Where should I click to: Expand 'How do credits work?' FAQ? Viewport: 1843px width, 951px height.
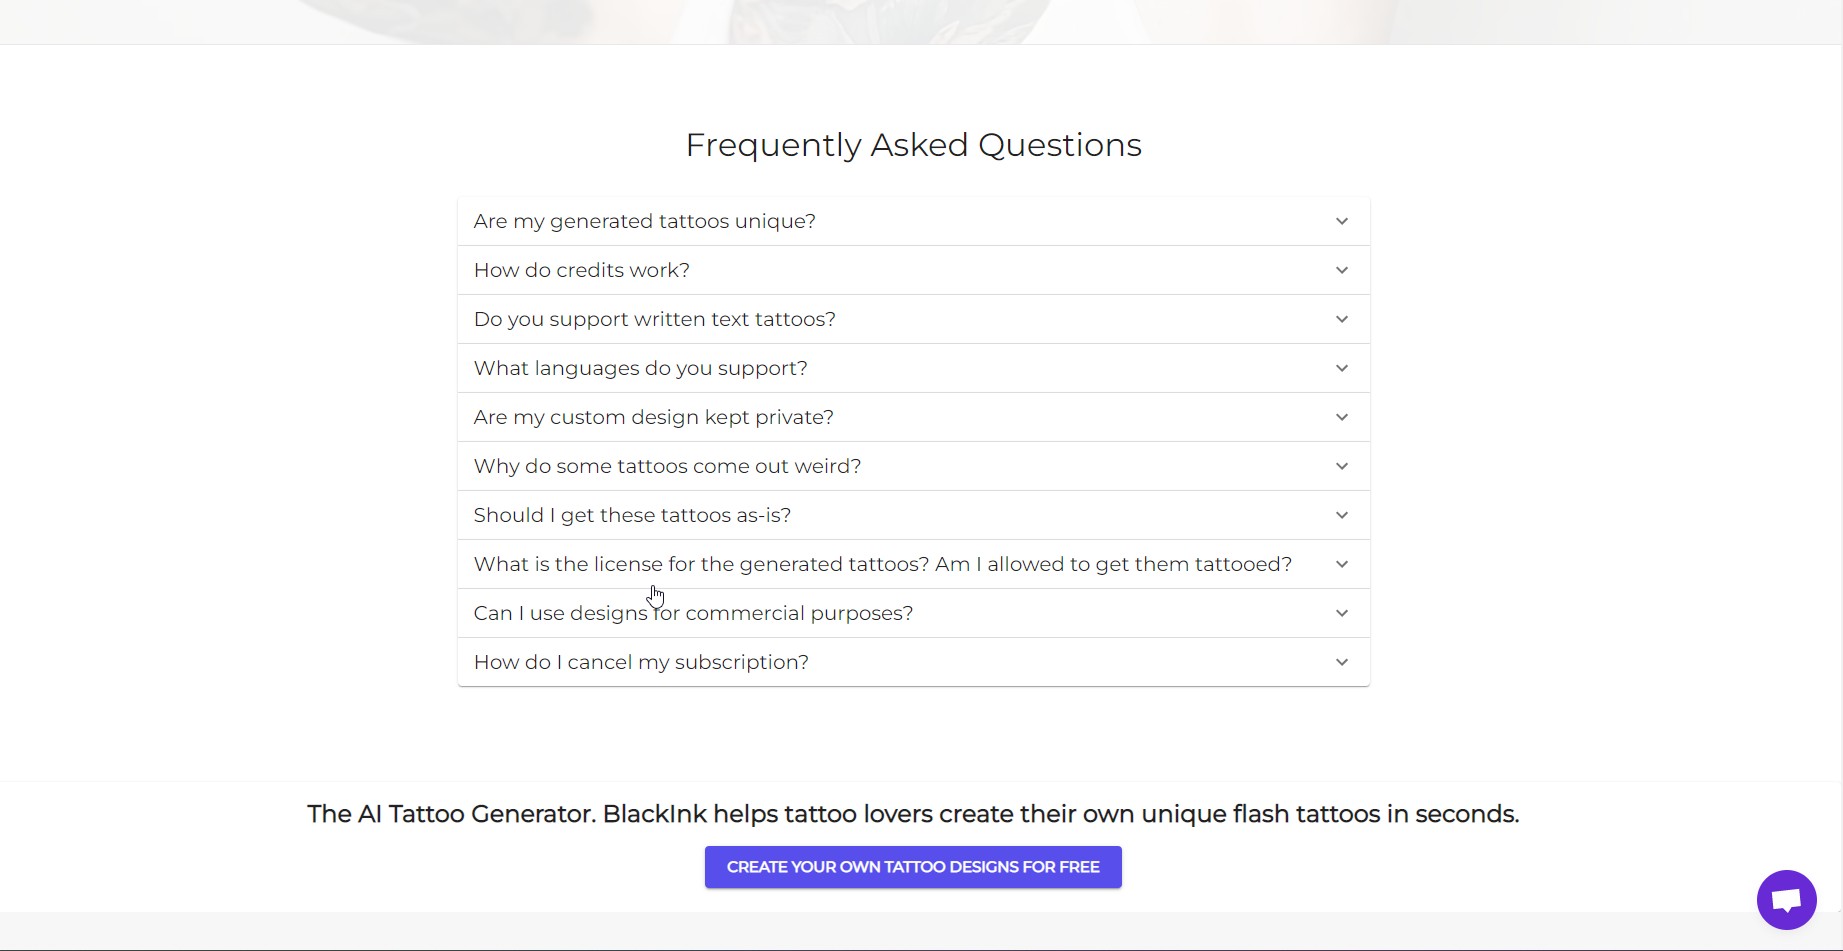[x=582, y=270]
